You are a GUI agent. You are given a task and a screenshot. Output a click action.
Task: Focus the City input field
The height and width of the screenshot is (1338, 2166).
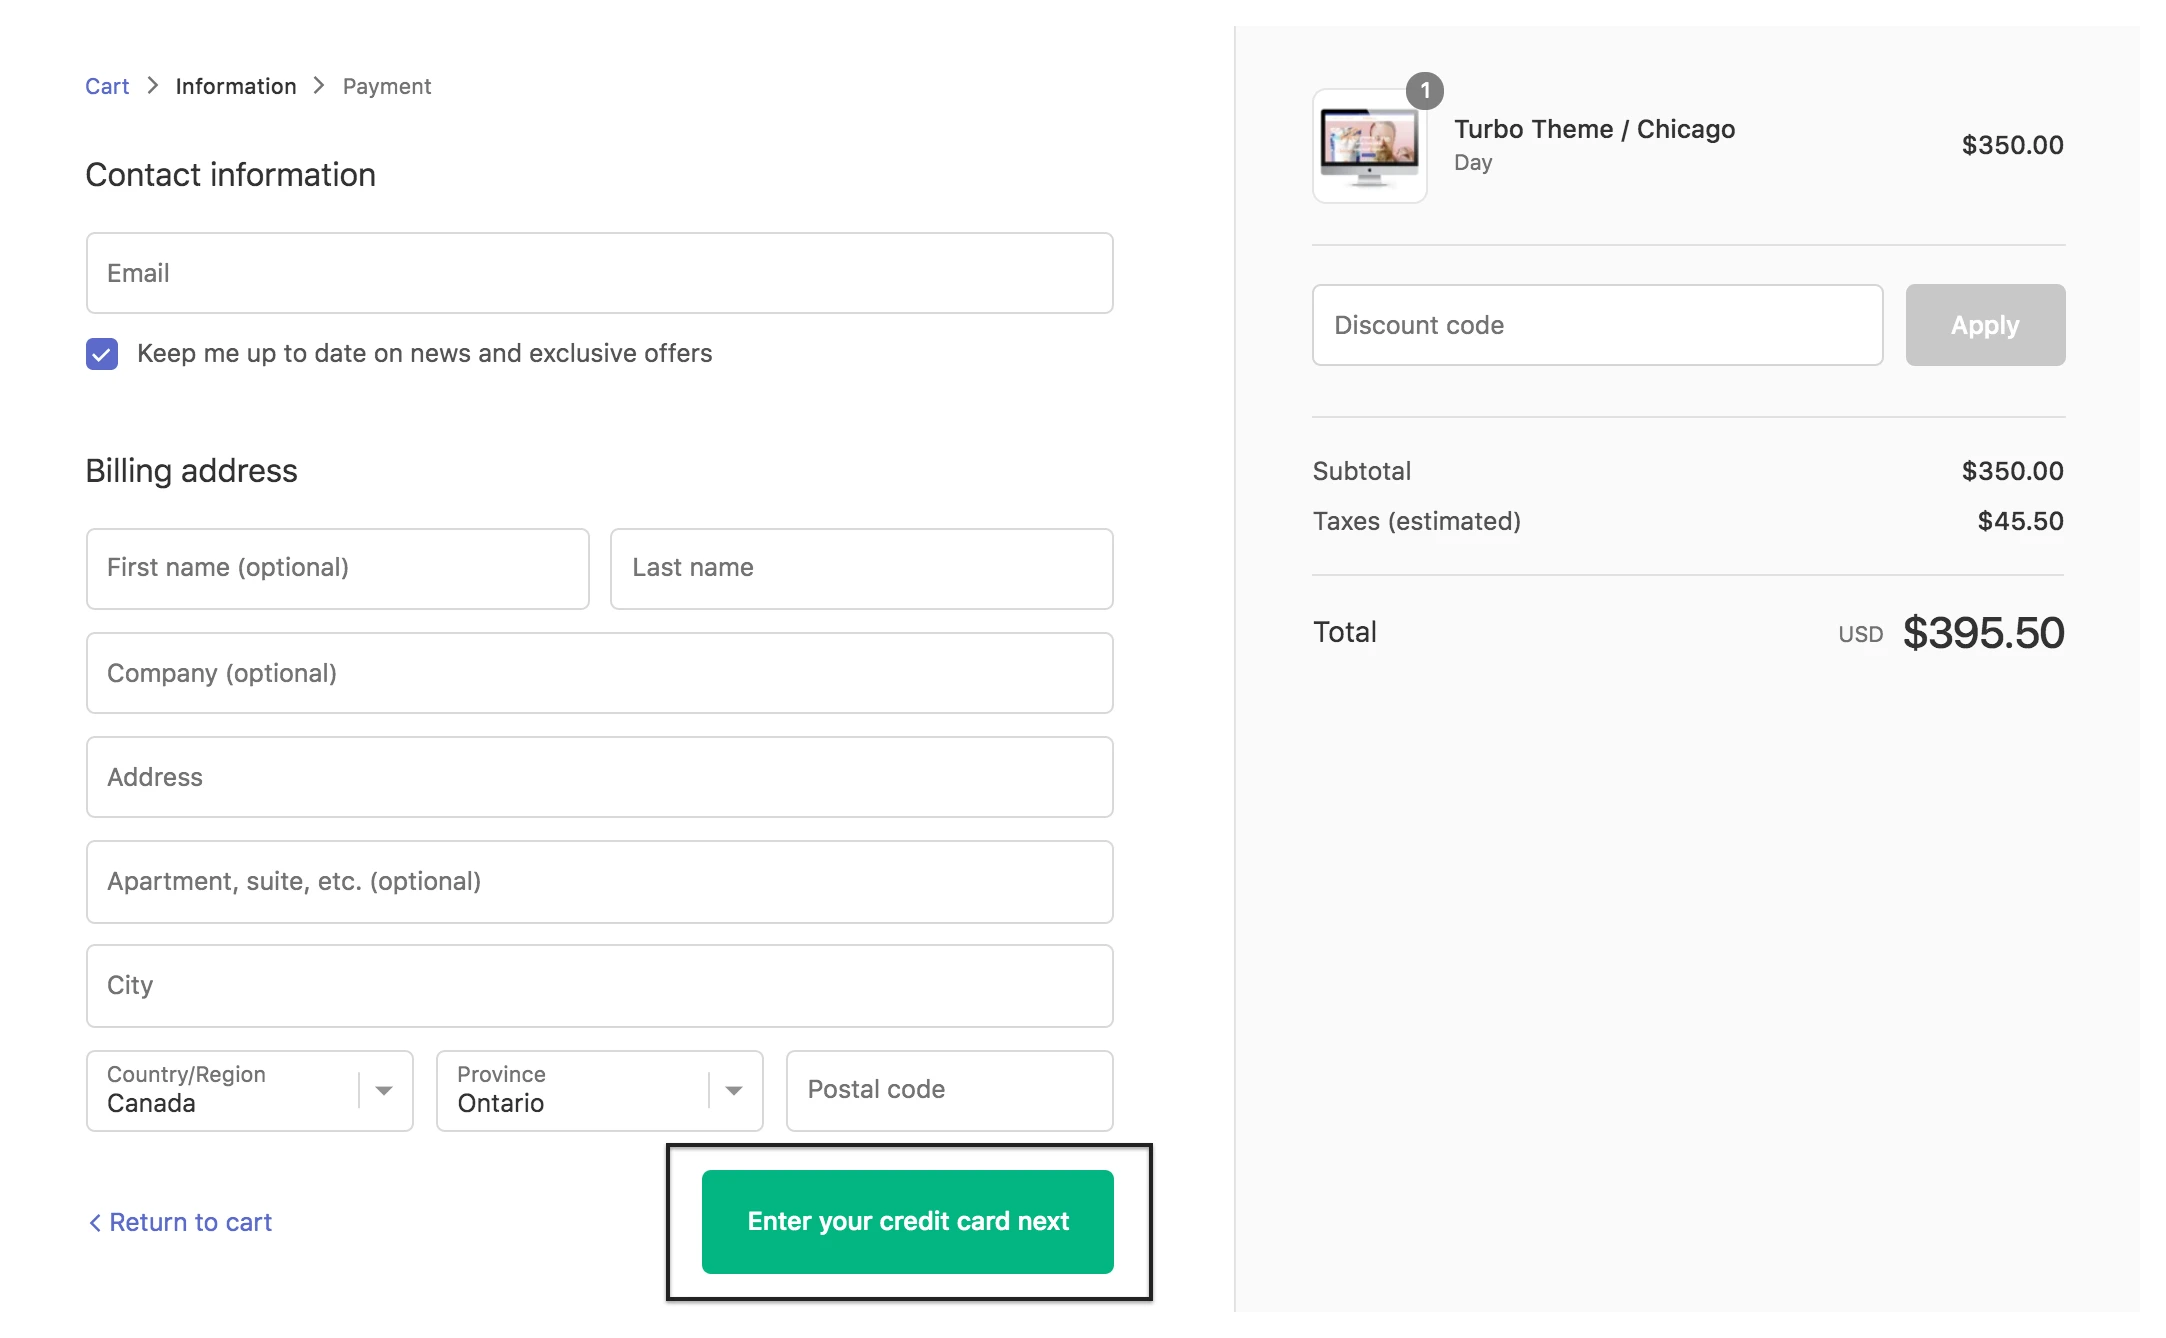click(599, 985)
